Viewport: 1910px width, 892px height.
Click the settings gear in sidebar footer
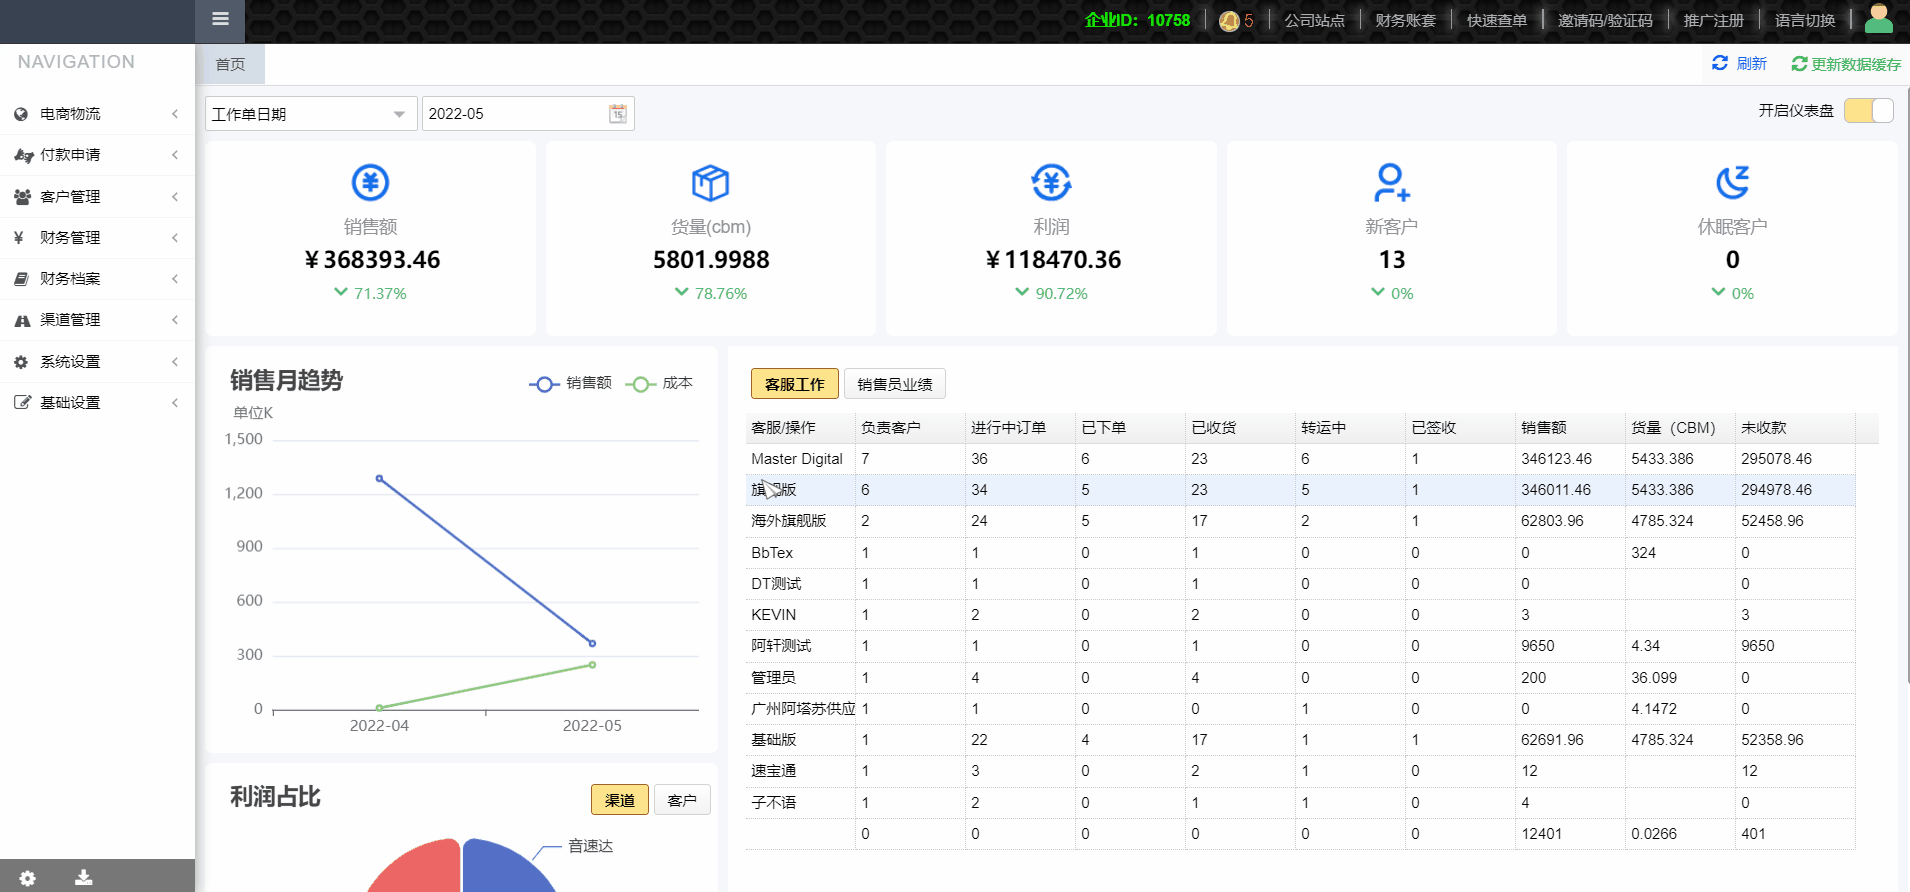point(27,878)
